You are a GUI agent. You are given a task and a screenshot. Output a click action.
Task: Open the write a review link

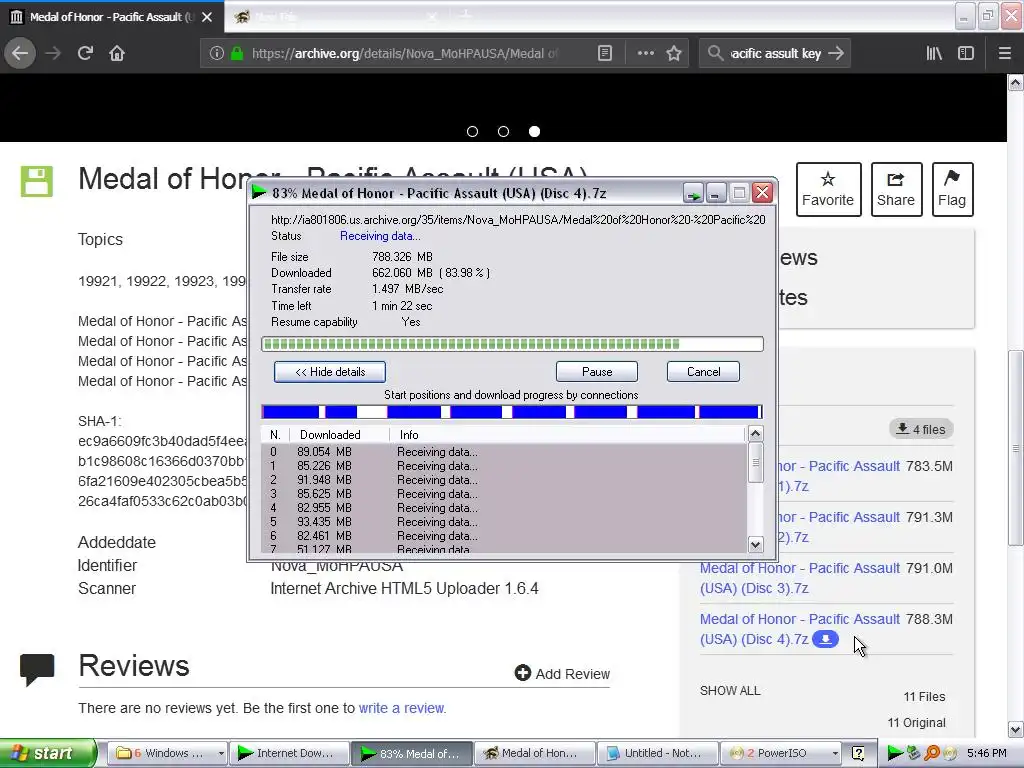[x=402, y=708]
